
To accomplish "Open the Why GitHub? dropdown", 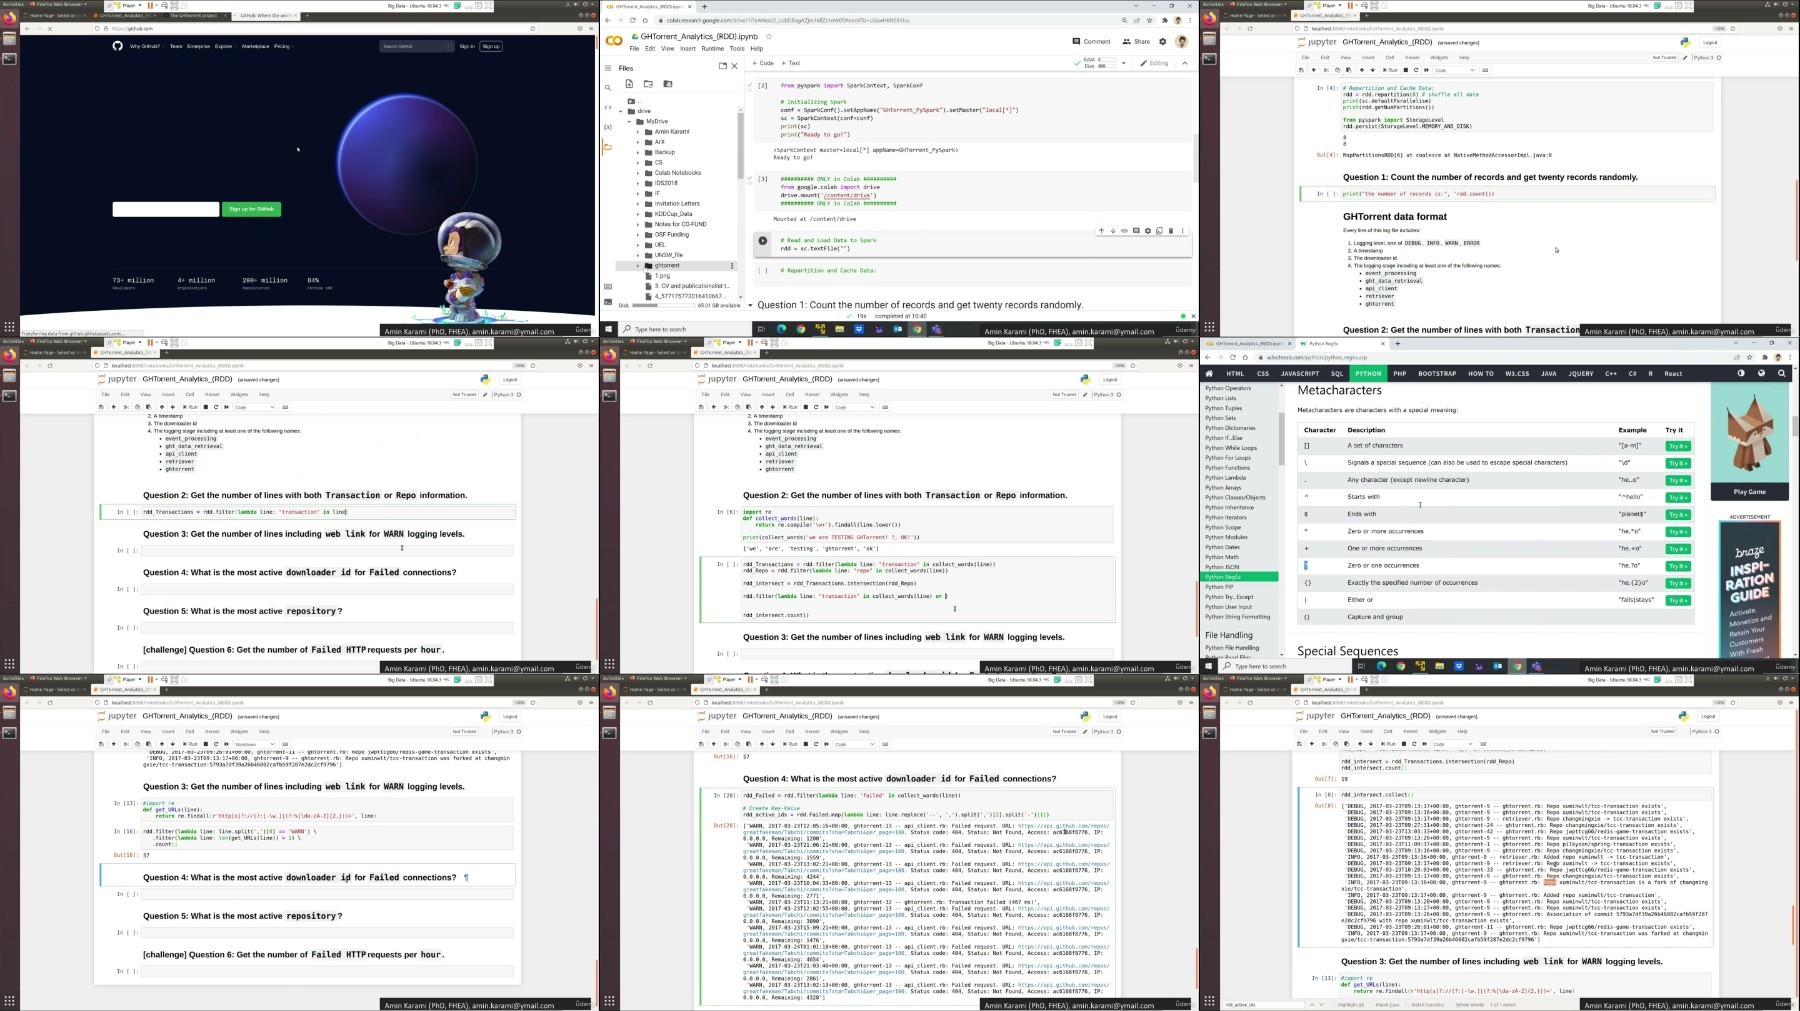I will [x=146, y=46].
